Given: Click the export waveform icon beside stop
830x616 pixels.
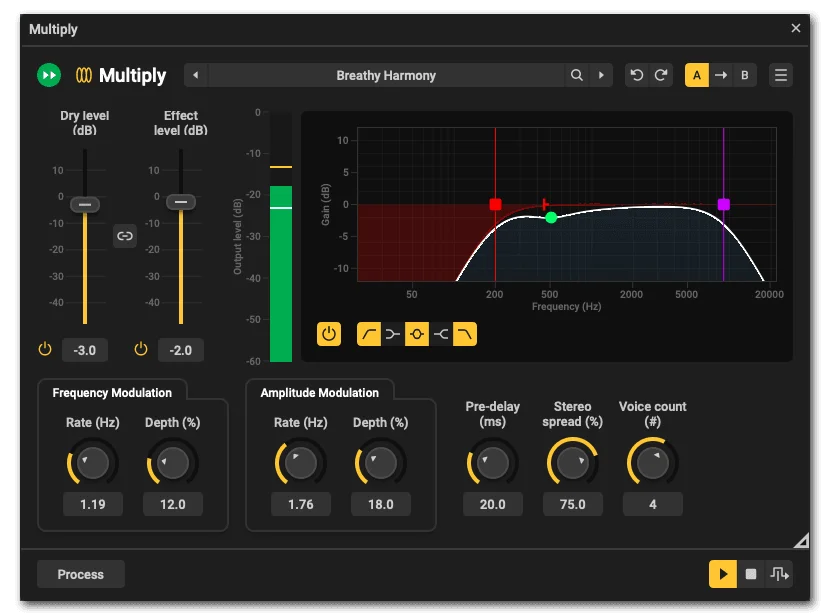Looking at the screenshot, I should pyautogui.click(x=779, y=574).
